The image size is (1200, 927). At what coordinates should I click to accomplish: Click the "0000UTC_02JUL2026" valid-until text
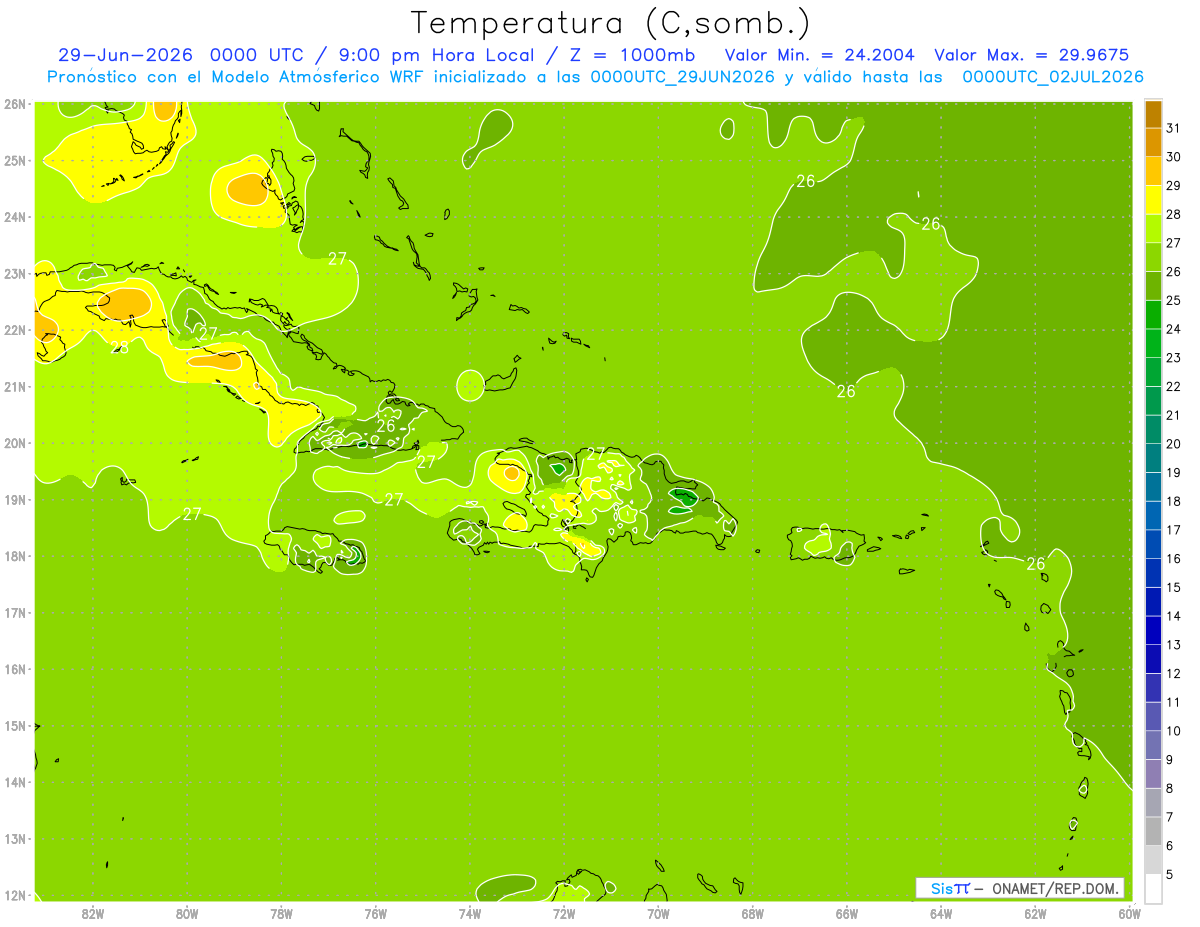pos(1053,76)
